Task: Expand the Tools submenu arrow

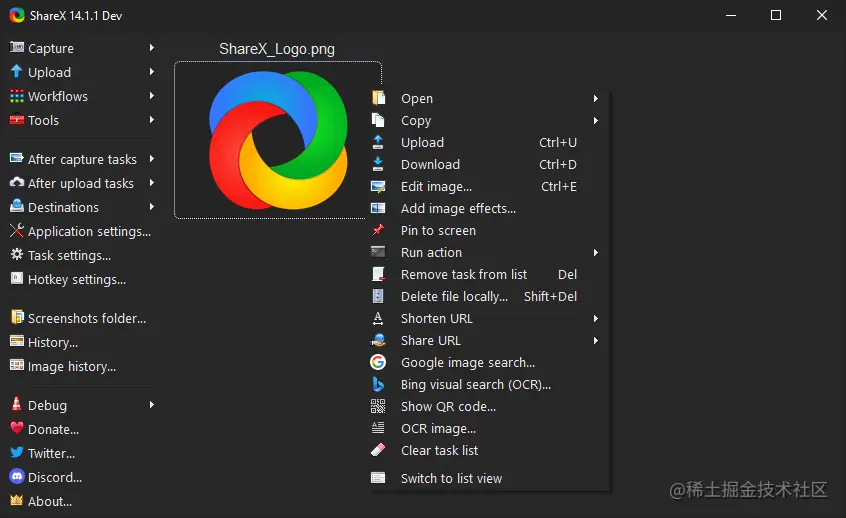Action: point(152,120)
